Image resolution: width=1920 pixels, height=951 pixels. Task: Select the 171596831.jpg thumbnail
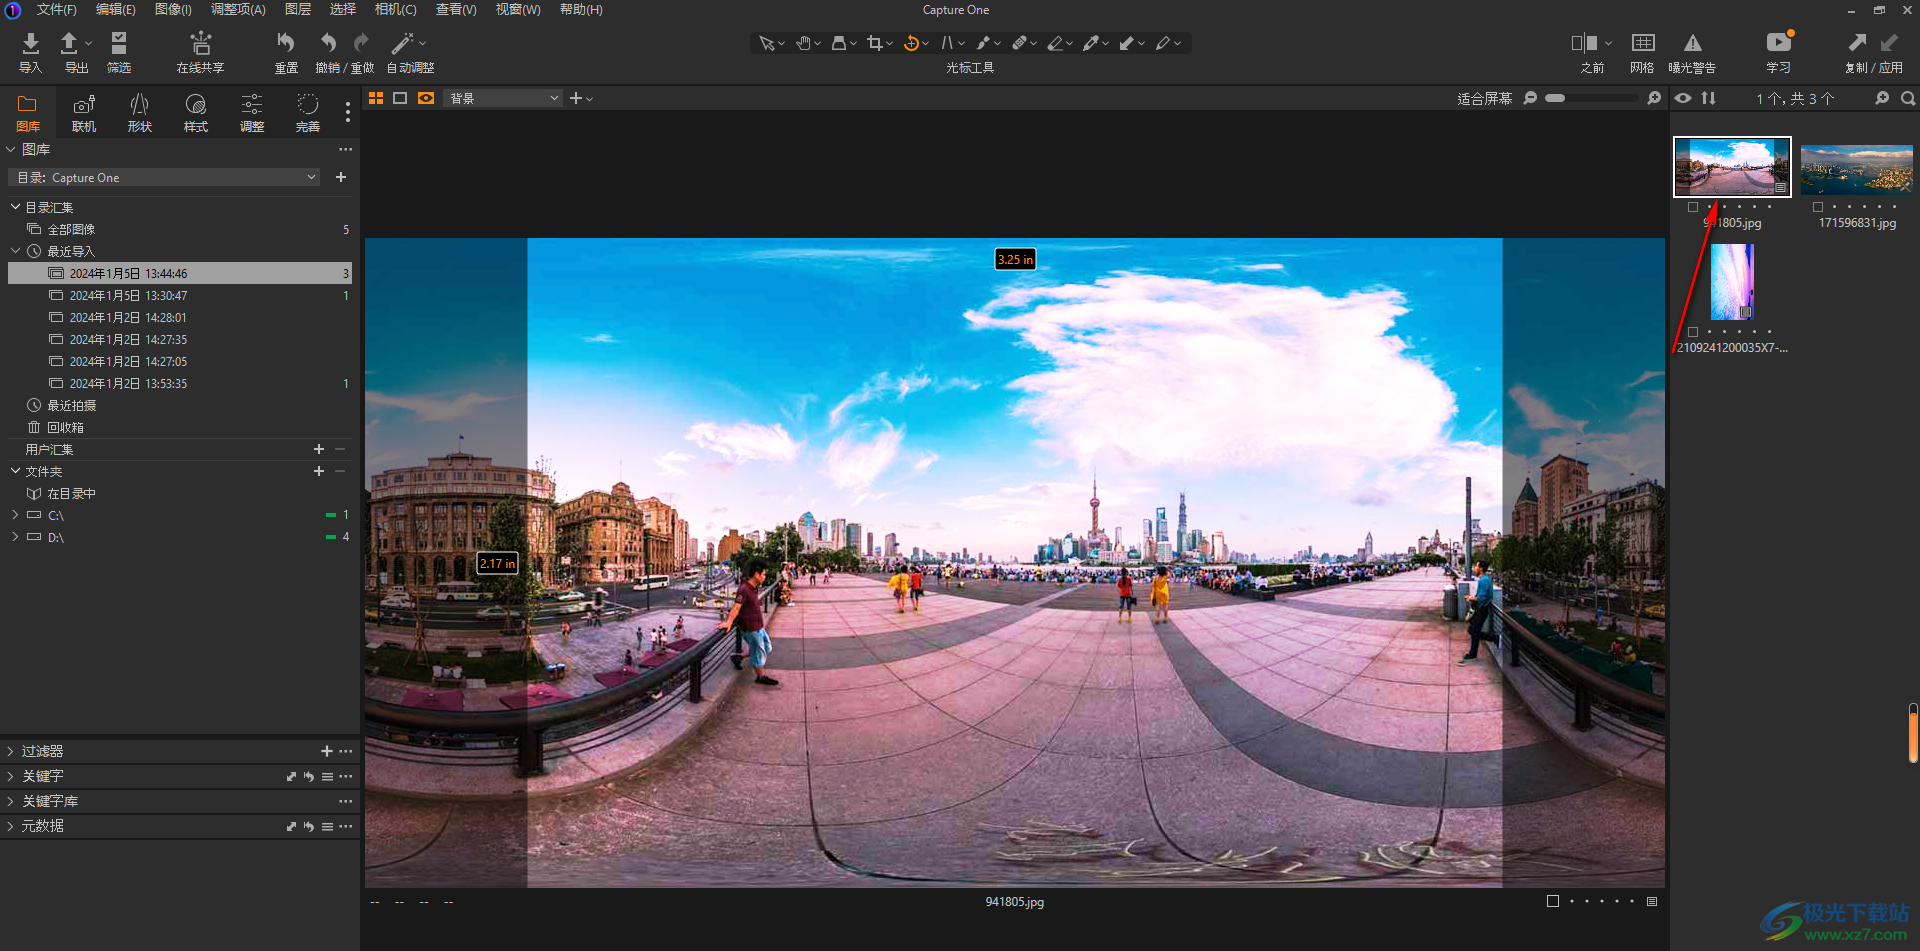pyautogui.click(x=1856, y=168)
